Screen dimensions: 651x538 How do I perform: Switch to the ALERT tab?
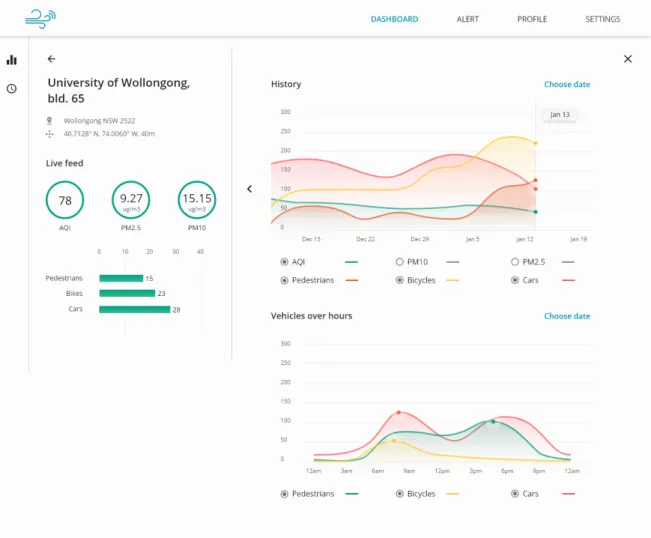point(467,19)
